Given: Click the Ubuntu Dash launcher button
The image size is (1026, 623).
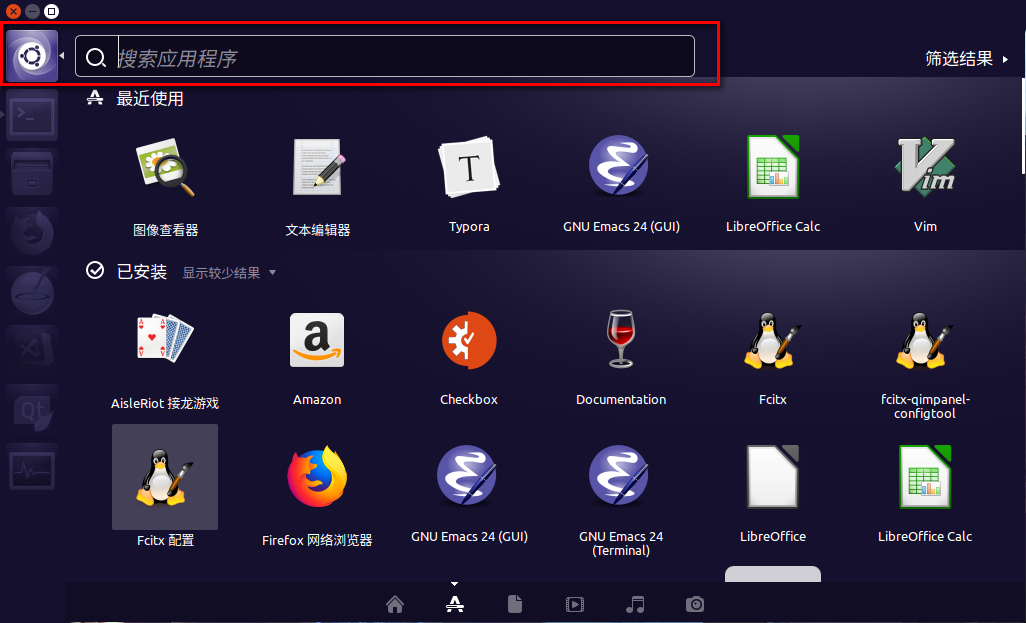Looking at the screenshot, I should pyautogui.click(x=32, y=56).
